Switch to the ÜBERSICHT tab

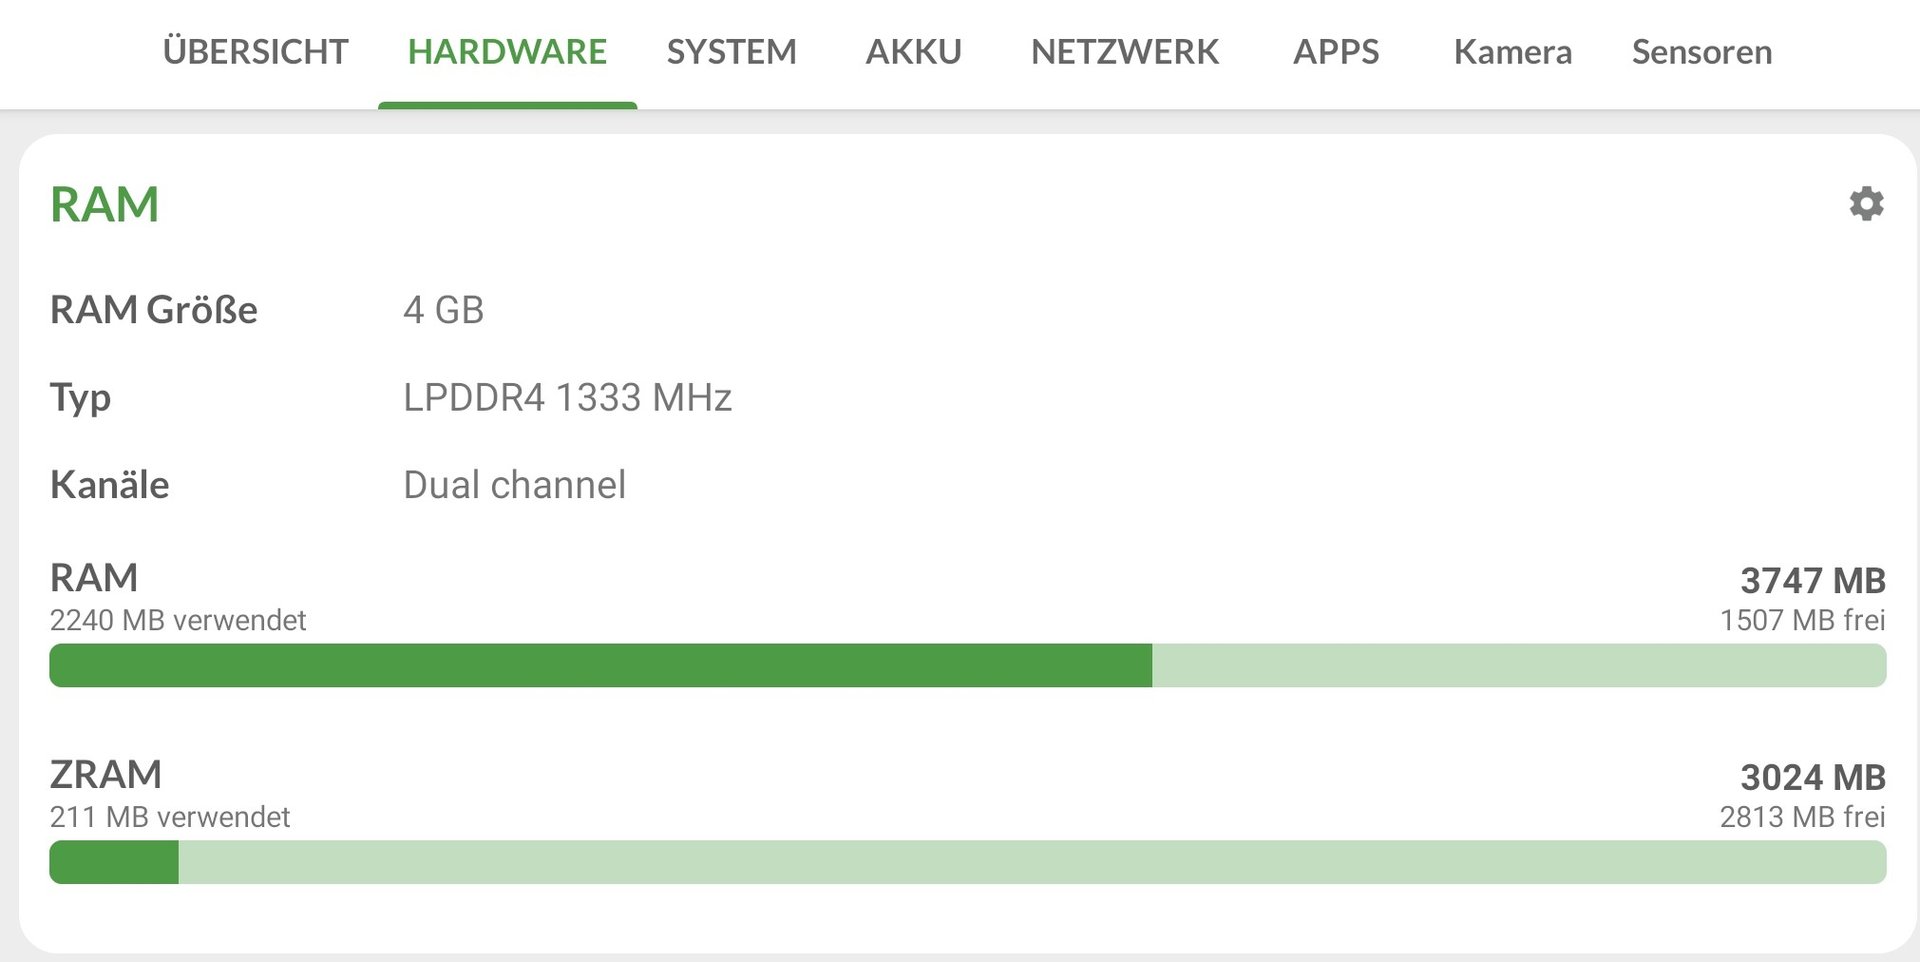pyautogui.click(x=256, y=52)
